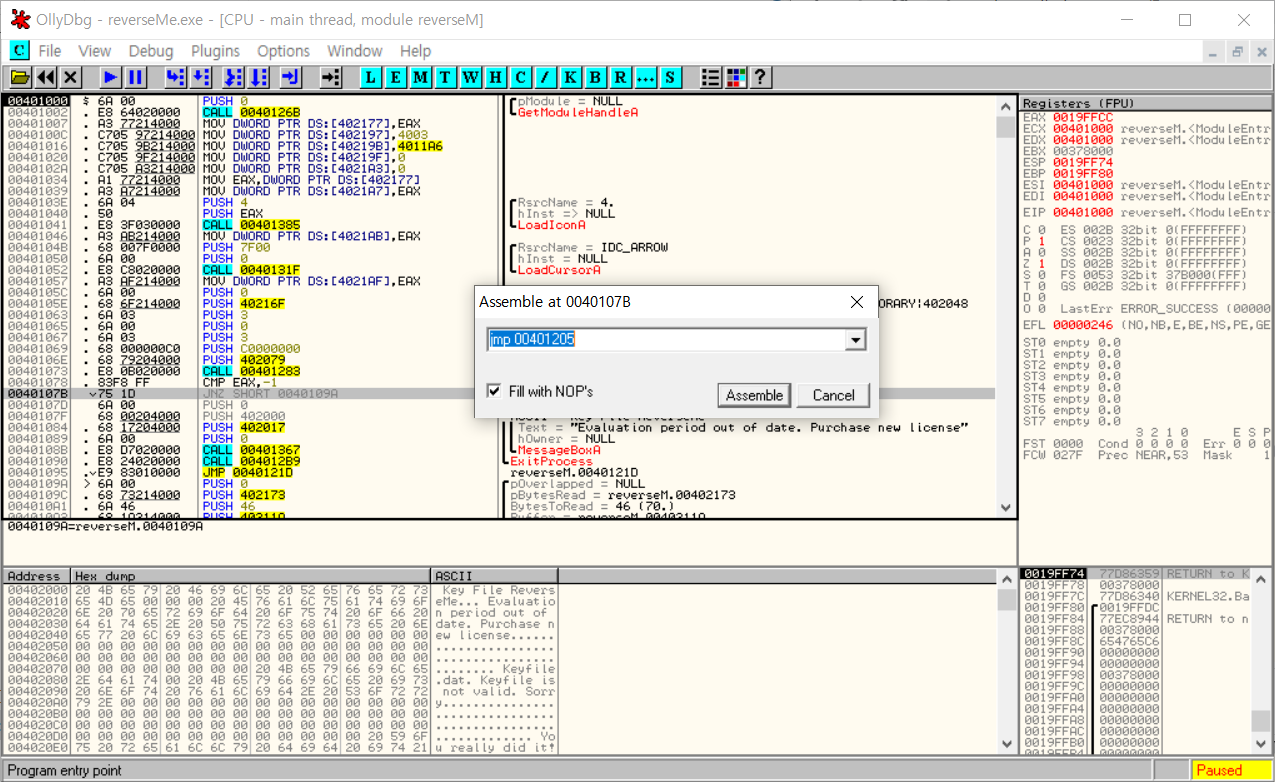This screenshot has width=1275, height=782.
Task: Show Patches window (slash button)
Action: coord(546,77)
